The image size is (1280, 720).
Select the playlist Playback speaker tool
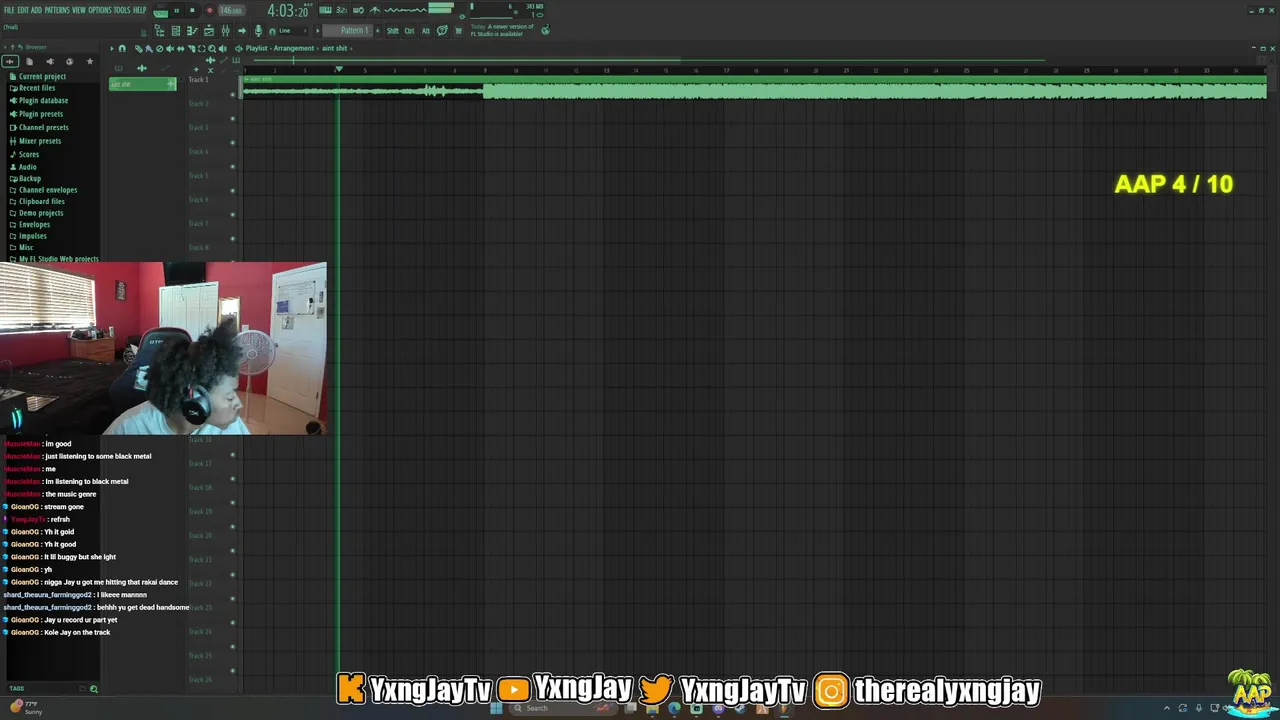pyautogui.click(x=222, y=48)
